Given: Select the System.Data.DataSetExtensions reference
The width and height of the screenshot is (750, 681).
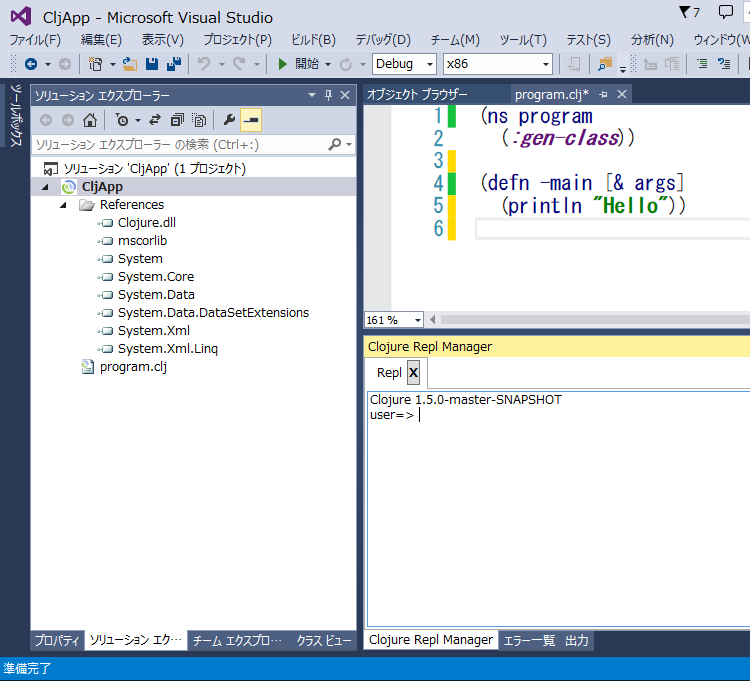Looking at the screenshot, I should (213, 313).
